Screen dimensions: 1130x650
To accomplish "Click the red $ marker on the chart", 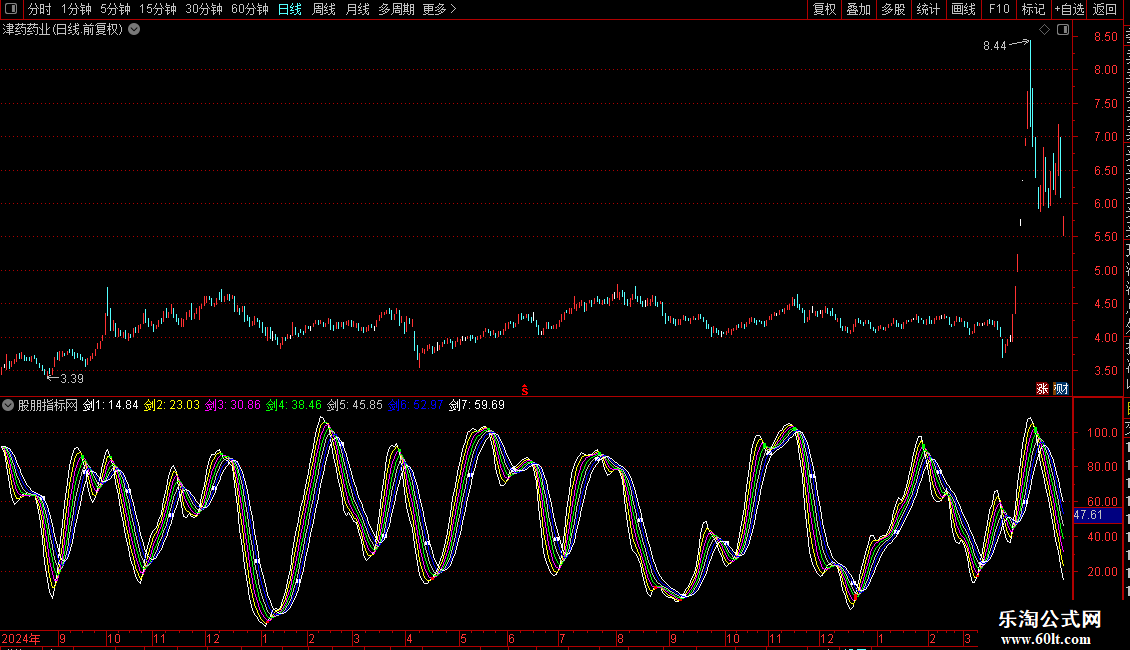I will 525,390.
